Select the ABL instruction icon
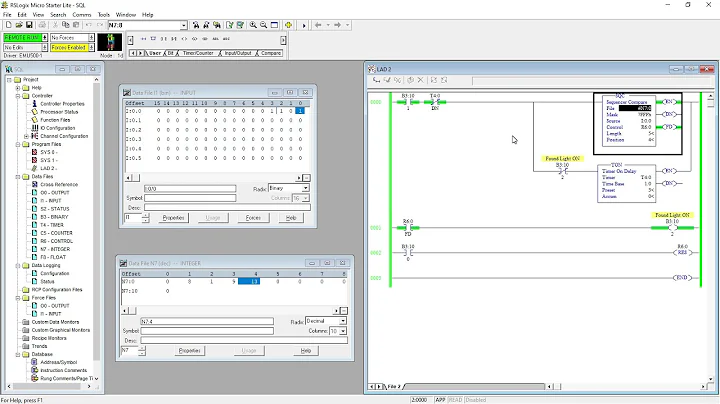This screenshot has width=720, height=404. pyautogui.click(x=216, y=39)
